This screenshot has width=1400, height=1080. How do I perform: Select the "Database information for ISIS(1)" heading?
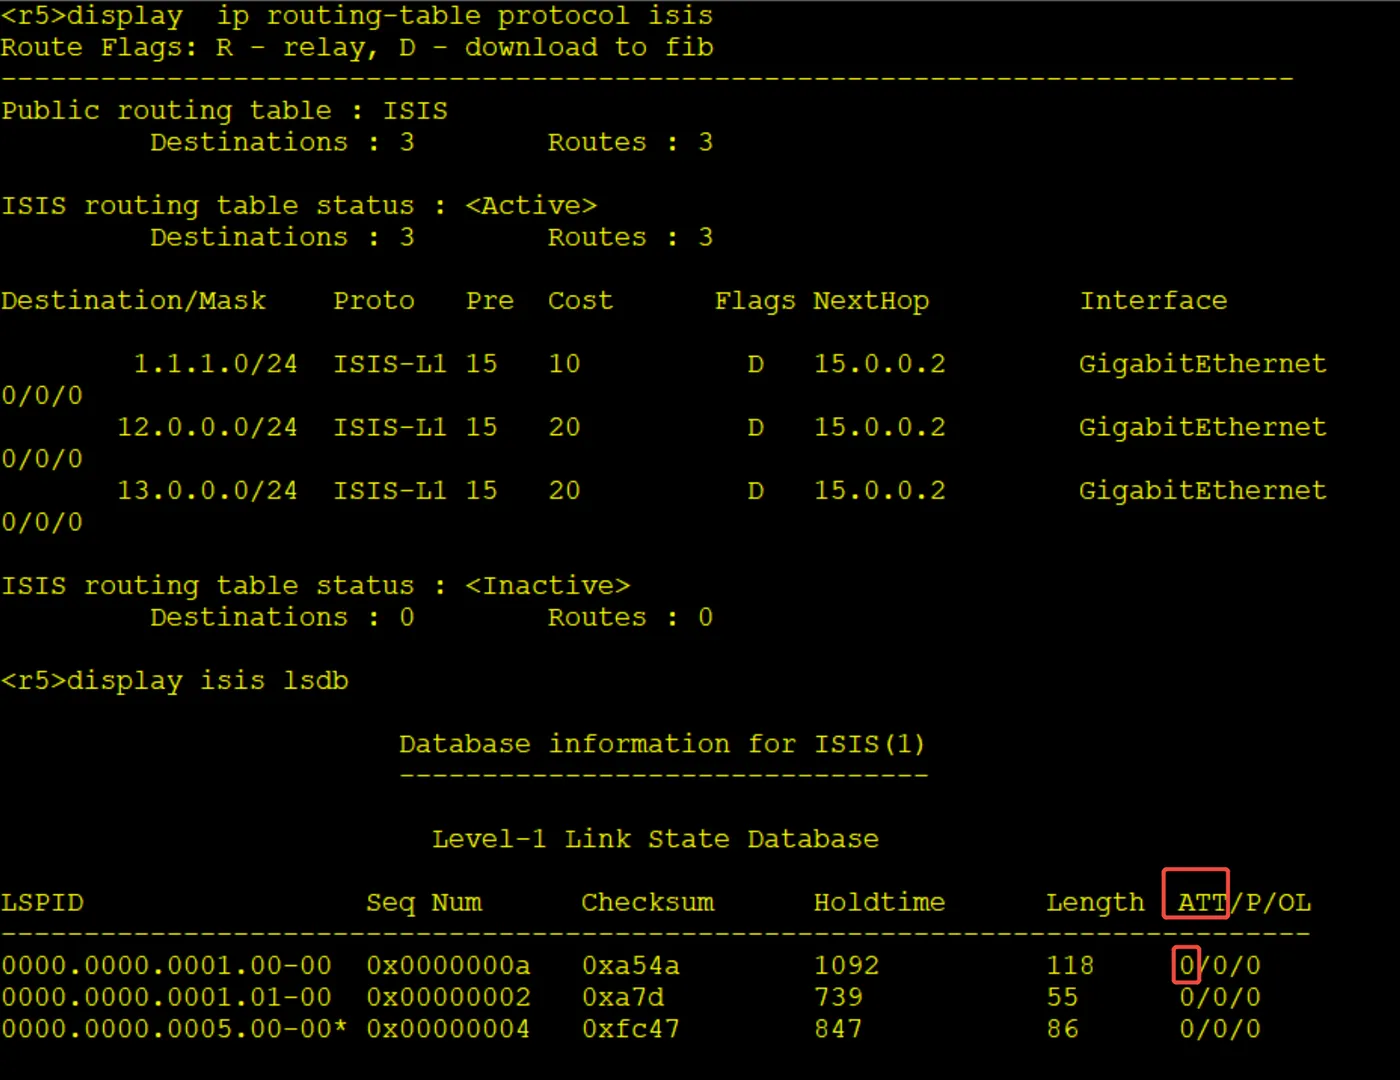click(x=662, y=745)
